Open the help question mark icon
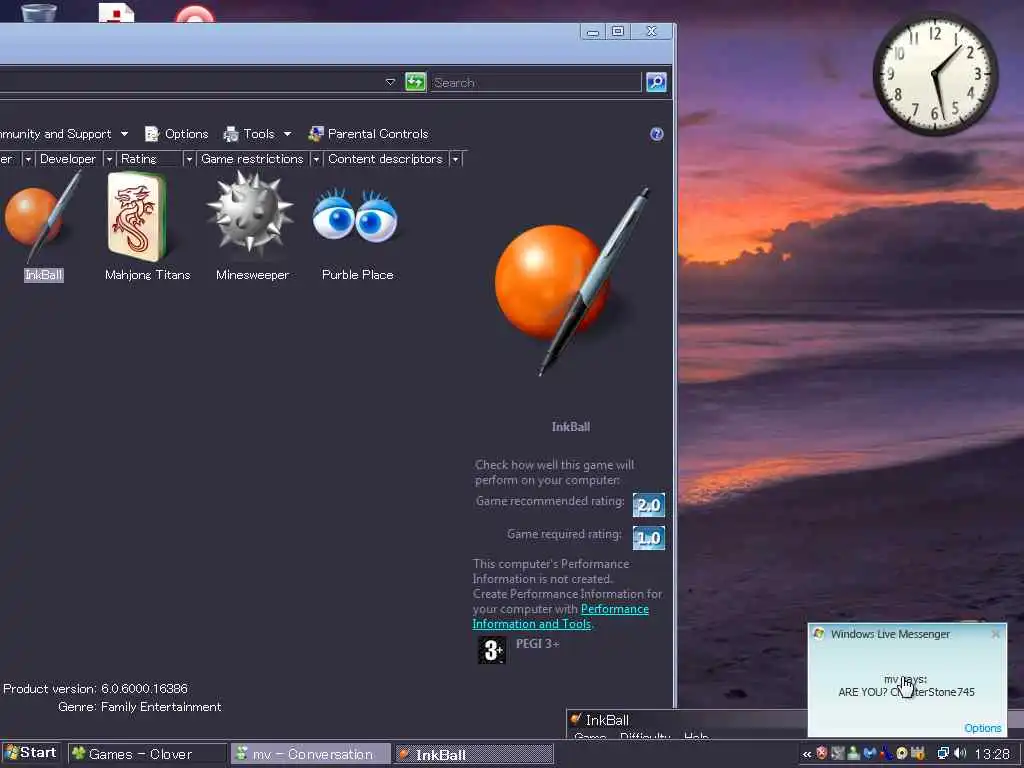The width and height of the screenshot is (1024, 768). coord(657,134)
